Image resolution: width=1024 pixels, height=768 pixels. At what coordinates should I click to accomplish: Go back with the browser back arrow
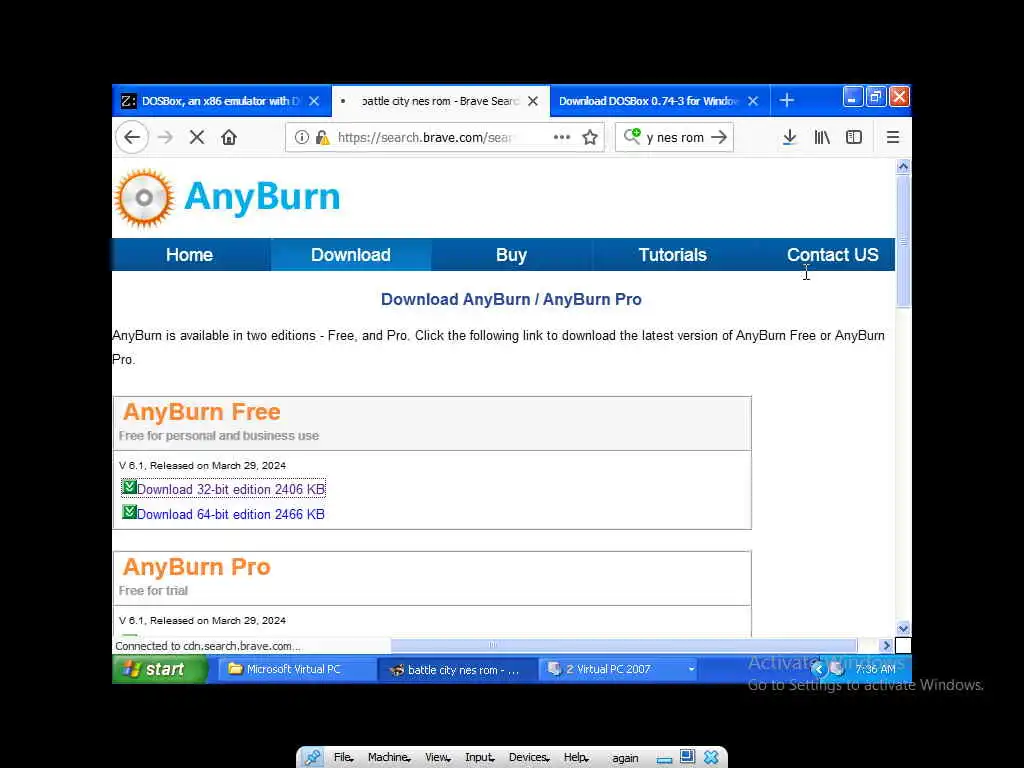pos(133,137)
